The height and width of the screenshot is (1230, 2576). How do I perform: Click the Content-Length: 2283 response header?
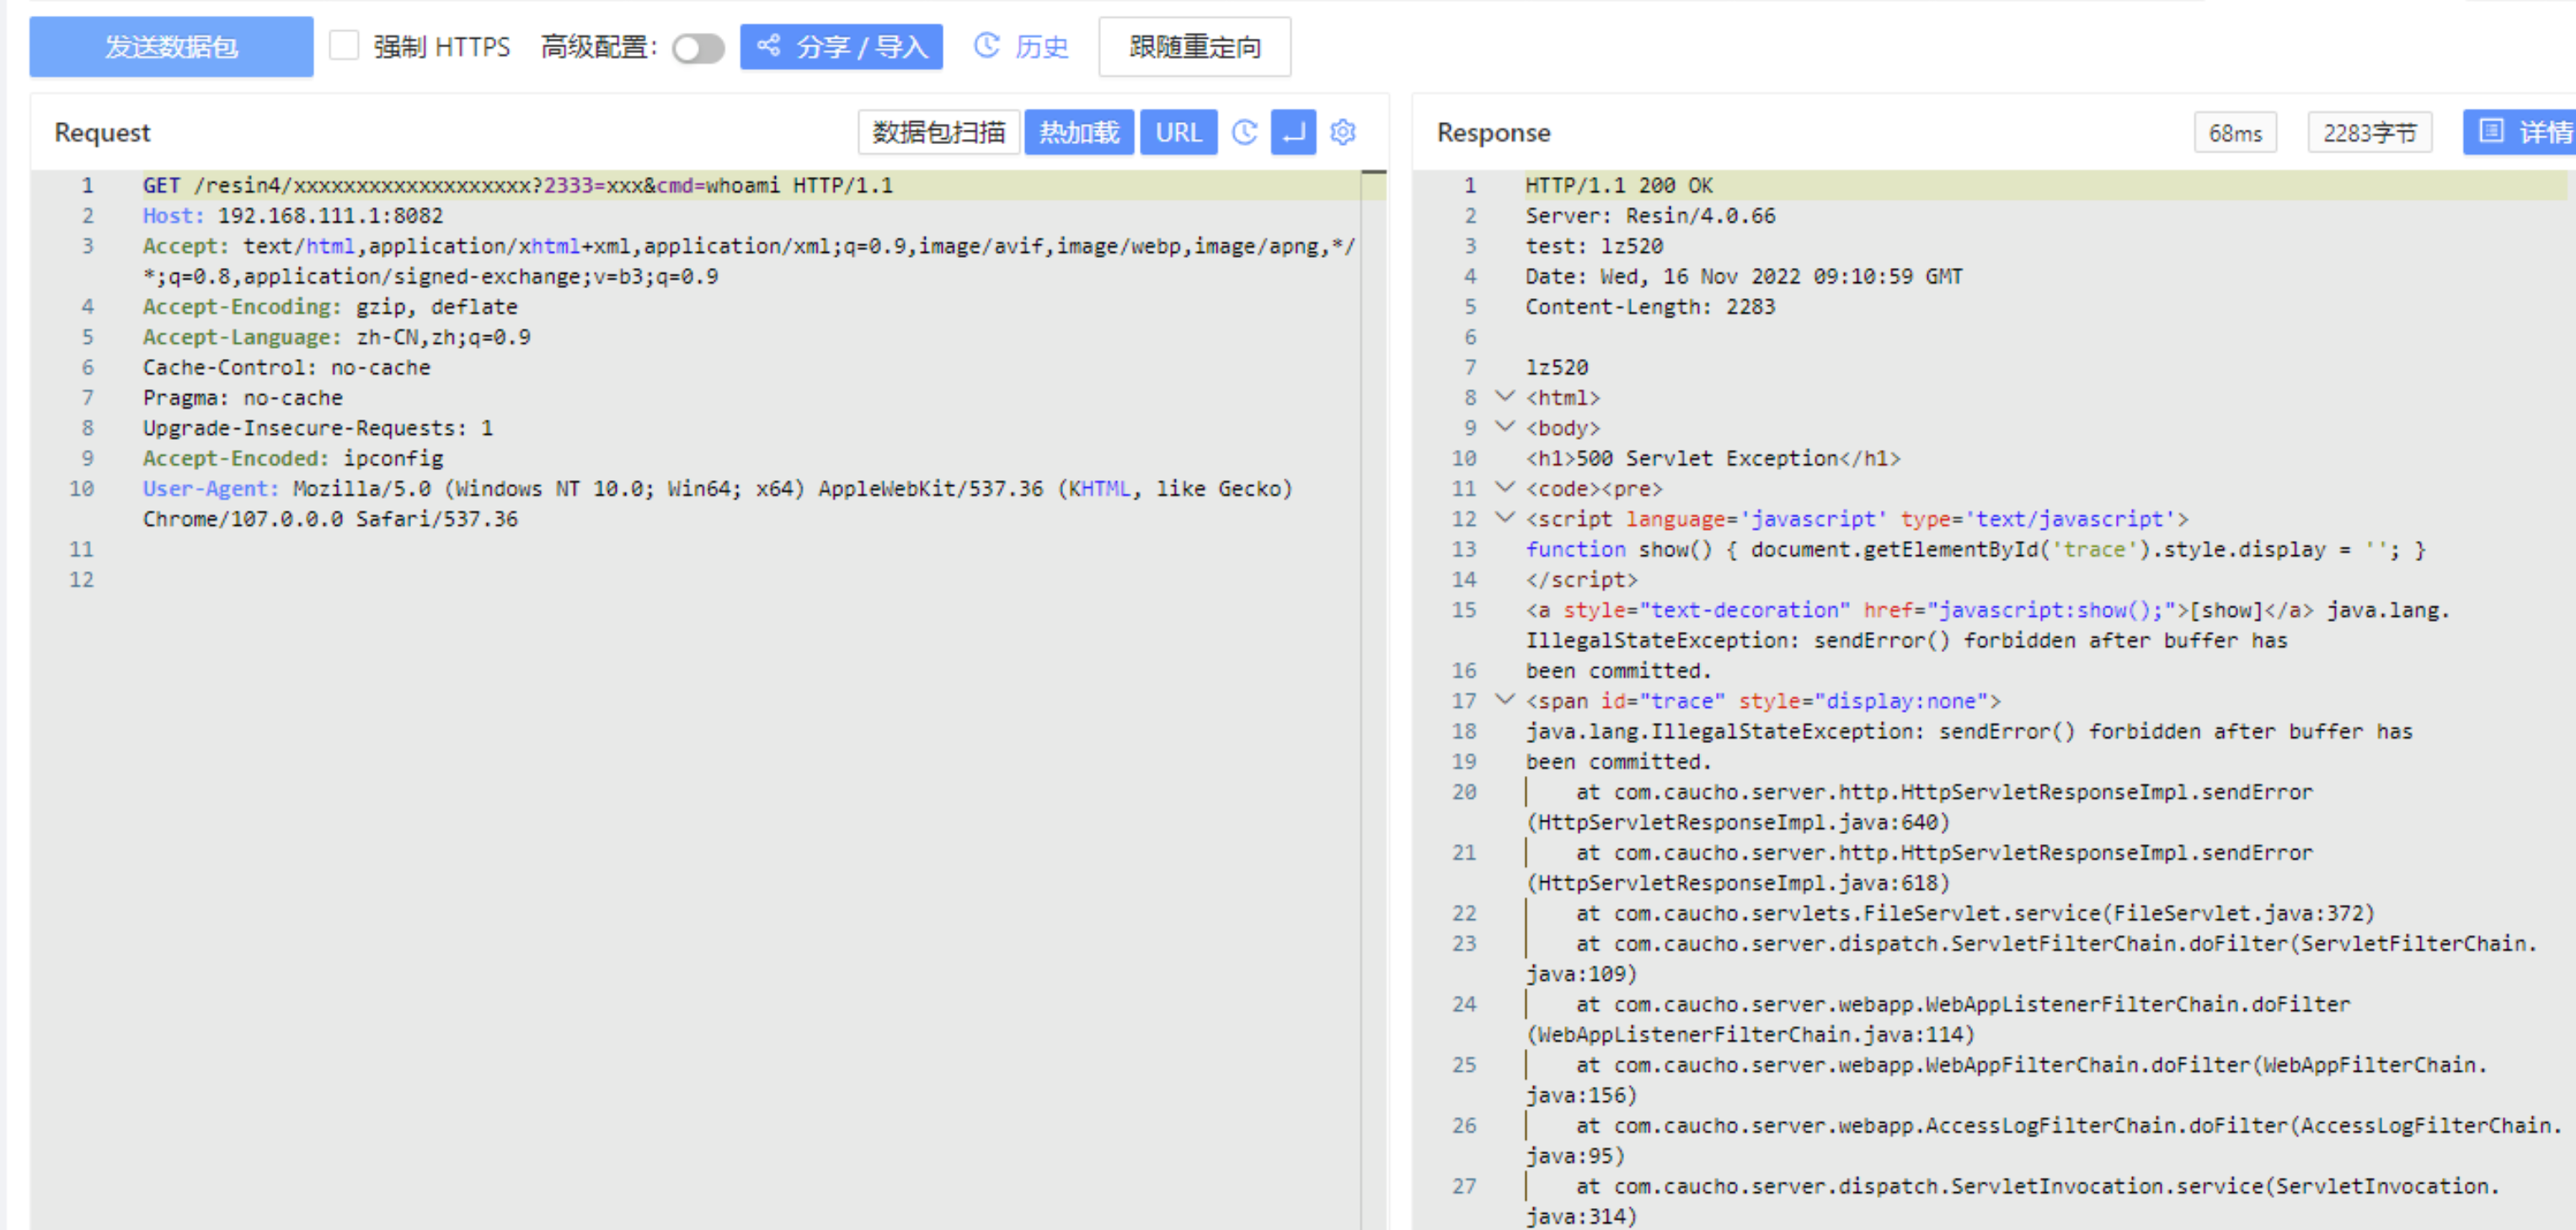(1650, 307)
